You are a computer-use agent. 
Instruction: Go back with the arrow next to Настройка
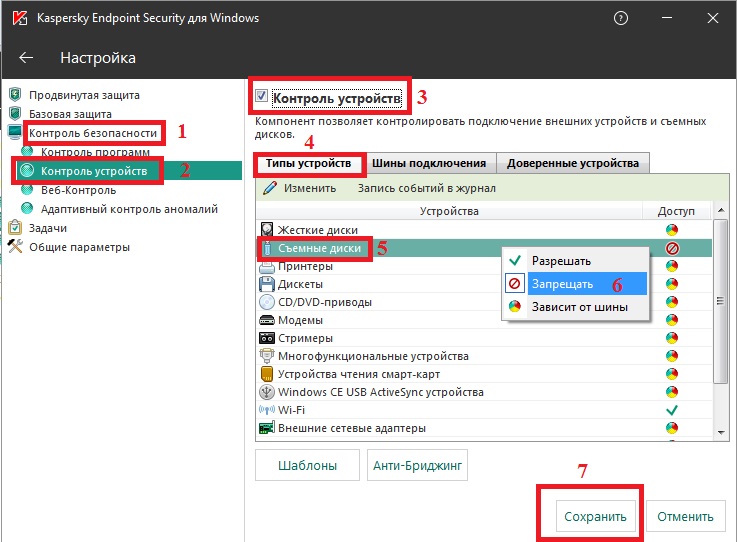[26, 58]
